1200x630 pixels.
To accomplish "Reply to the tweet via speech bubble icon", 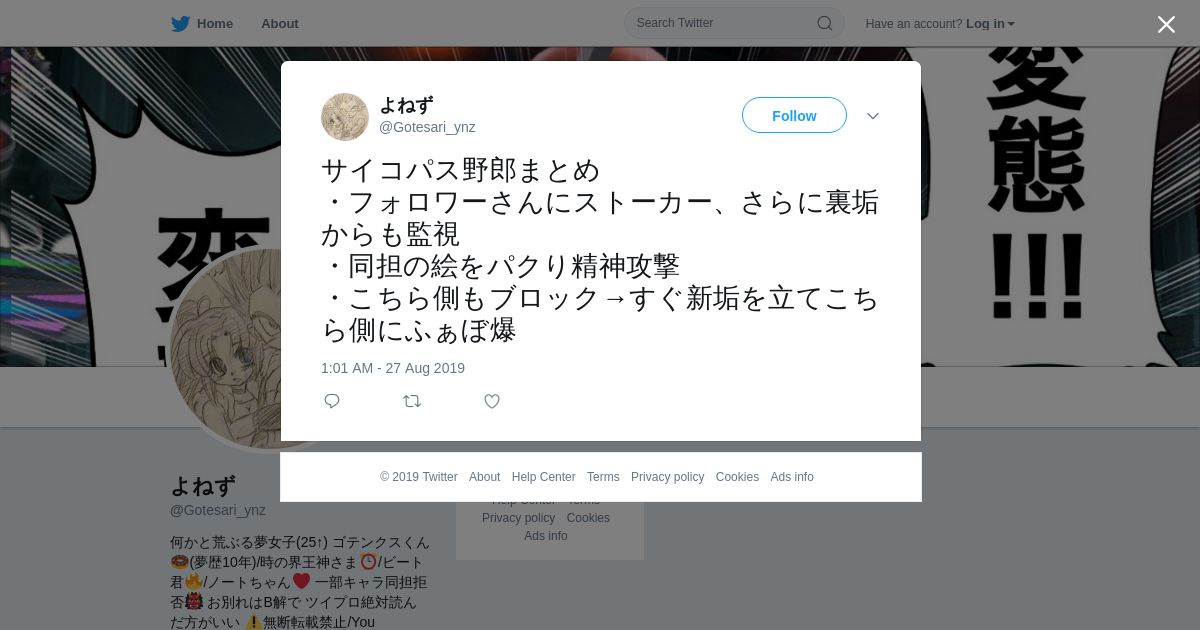I will [332, 401].
